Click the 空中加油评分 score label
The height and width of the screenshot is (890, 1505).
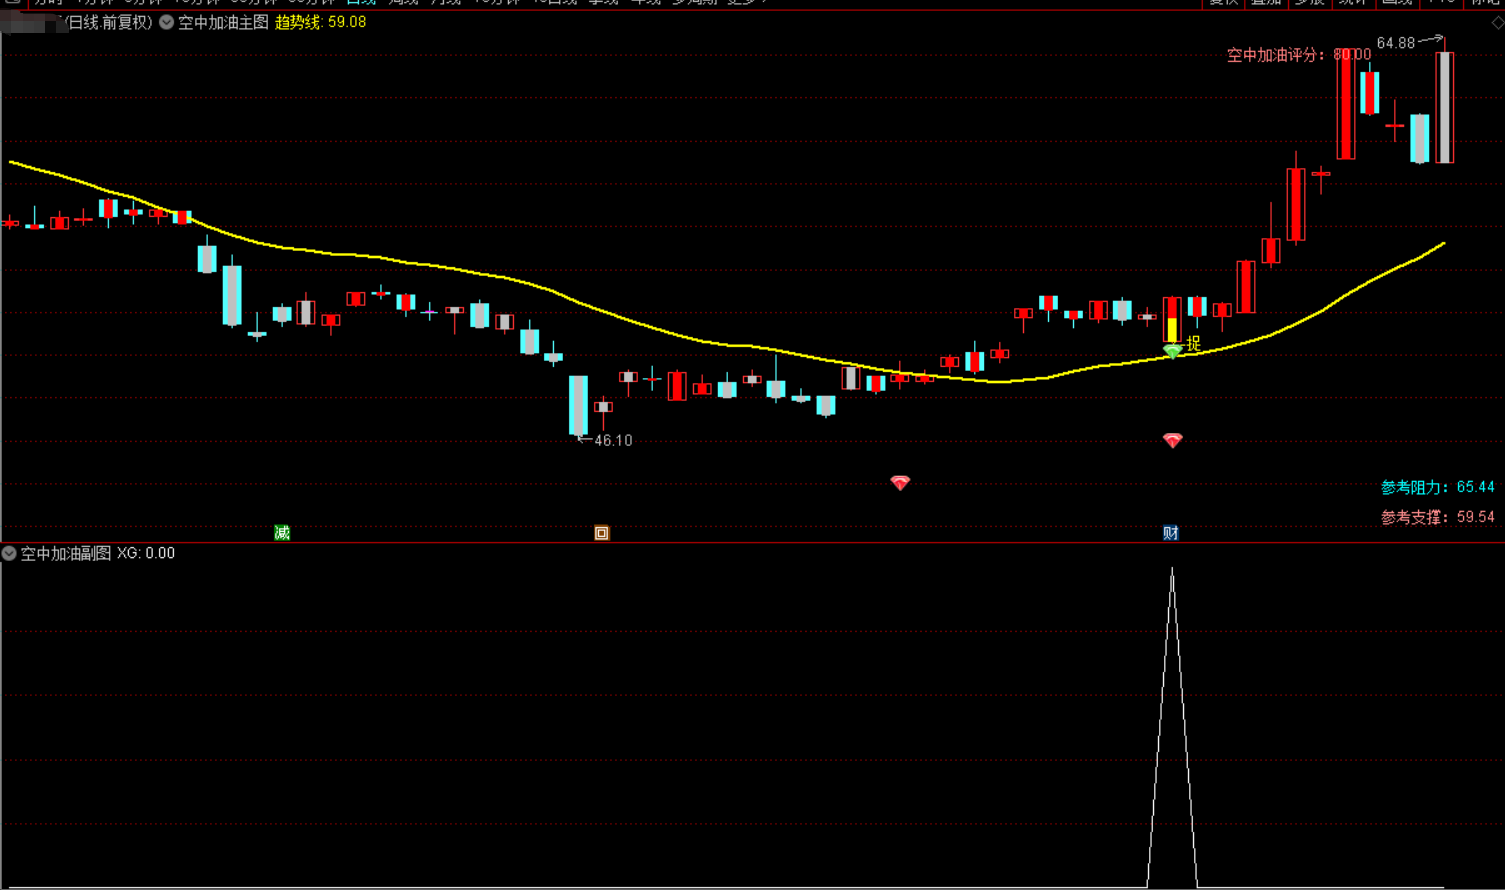(1298, 55)
